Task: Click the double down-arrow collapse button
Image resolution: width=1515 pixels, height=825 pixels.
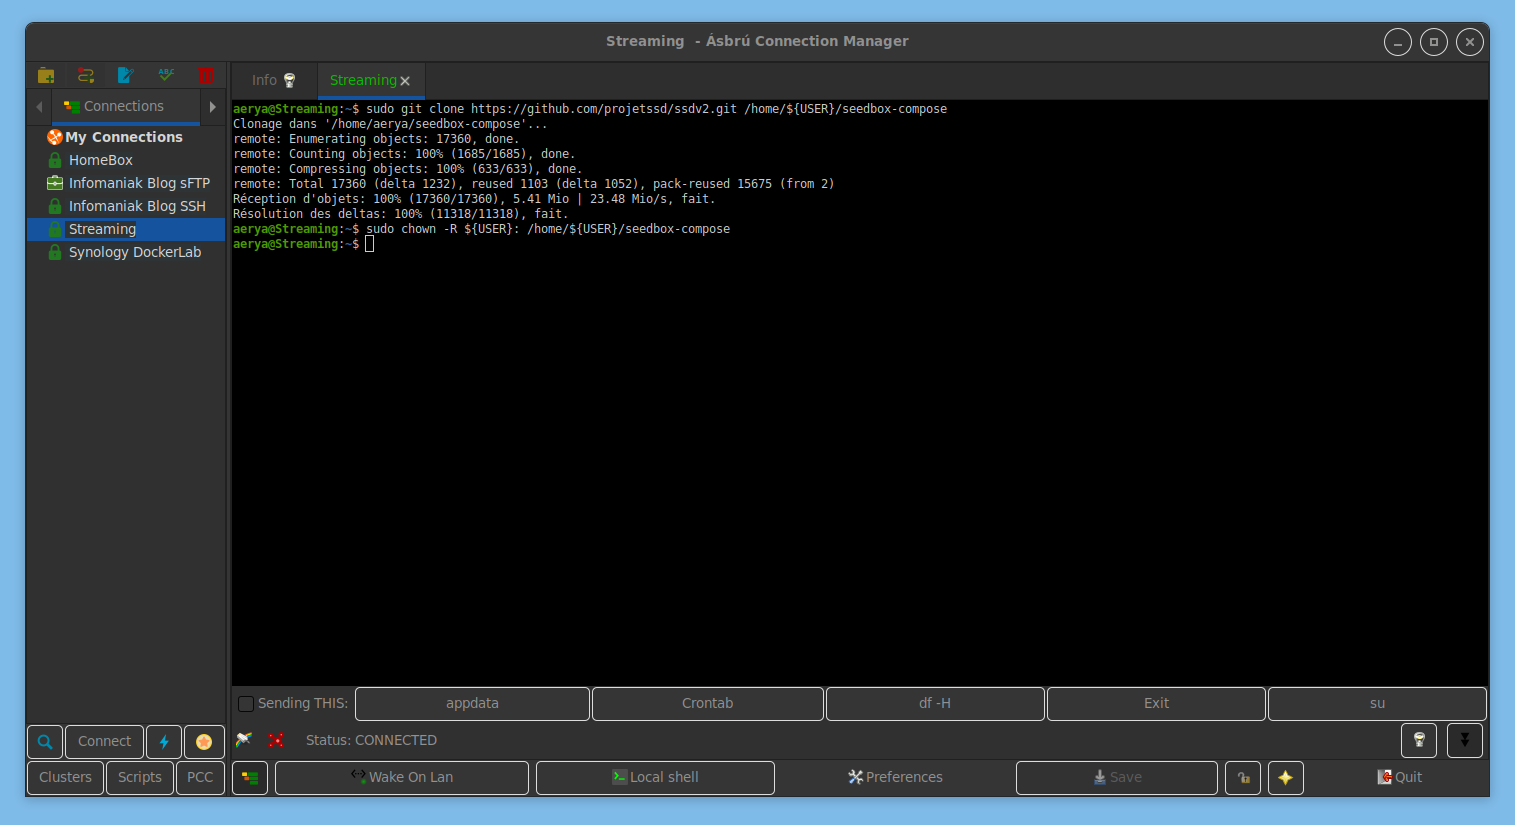Action: 1464,741
